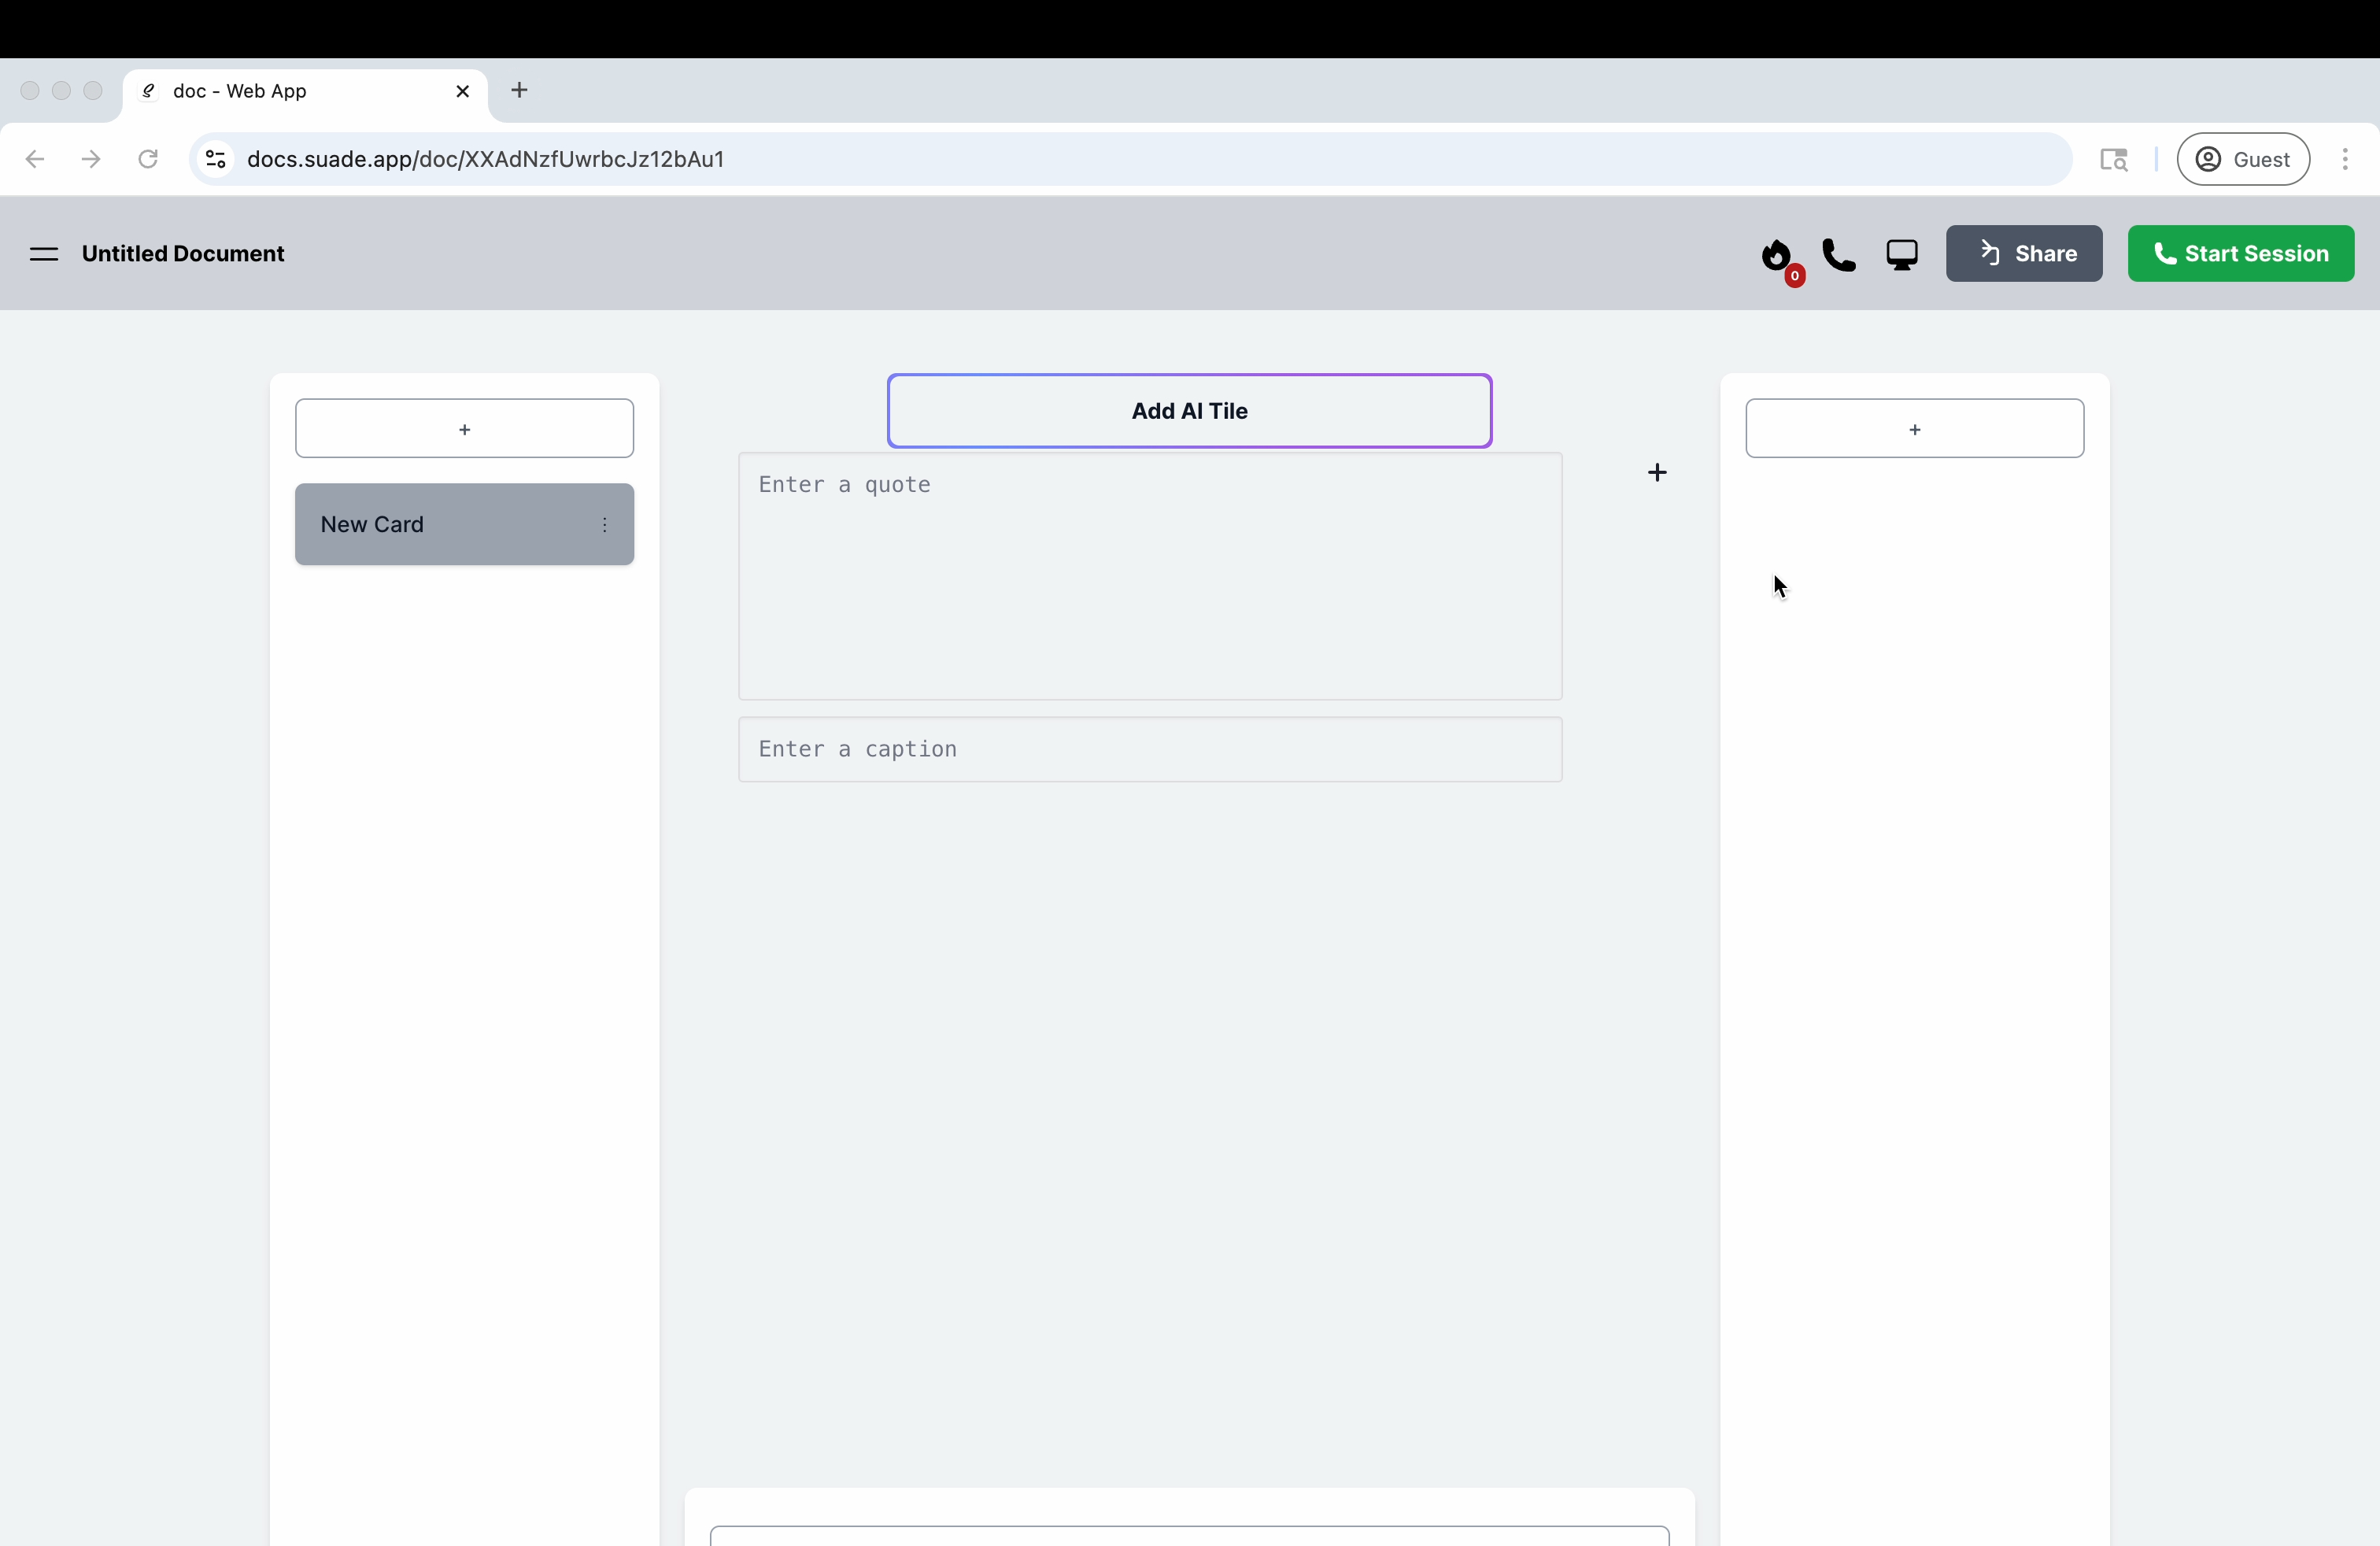Open New Card options kebab menu
Viewport: 2380px width, 1546px height.
point(605,525)
